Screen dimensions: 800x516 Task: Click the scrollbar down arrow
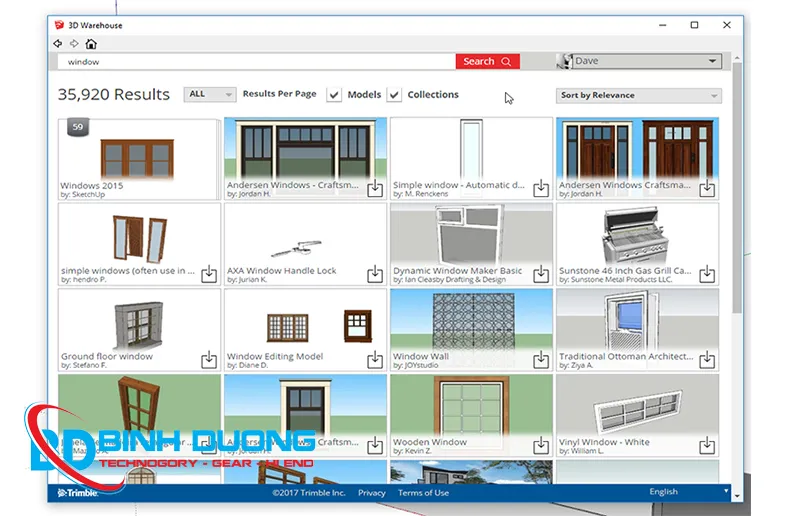[737, 496]
